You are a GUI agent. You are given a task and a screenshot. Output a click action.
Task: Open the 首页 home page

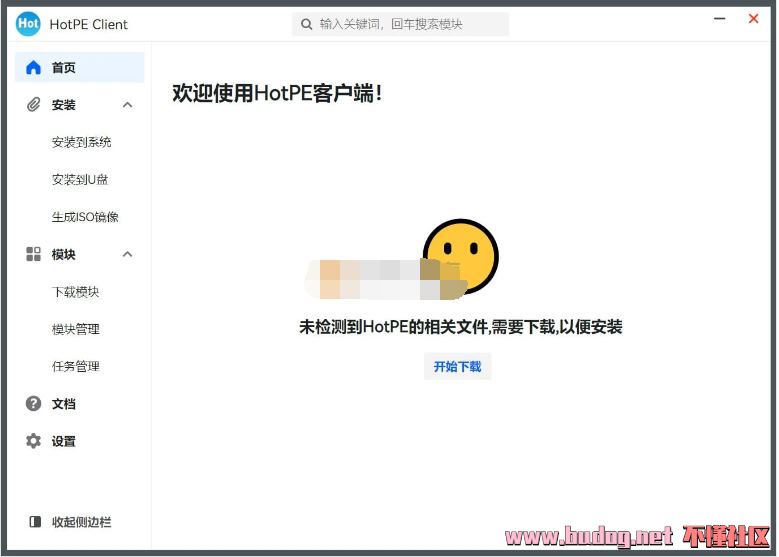(79, 67)
